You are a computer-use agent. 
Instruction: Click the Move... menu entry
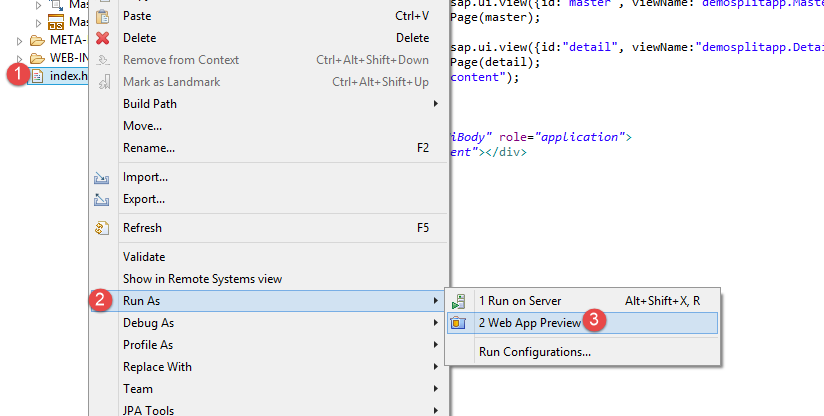point(142,126)
